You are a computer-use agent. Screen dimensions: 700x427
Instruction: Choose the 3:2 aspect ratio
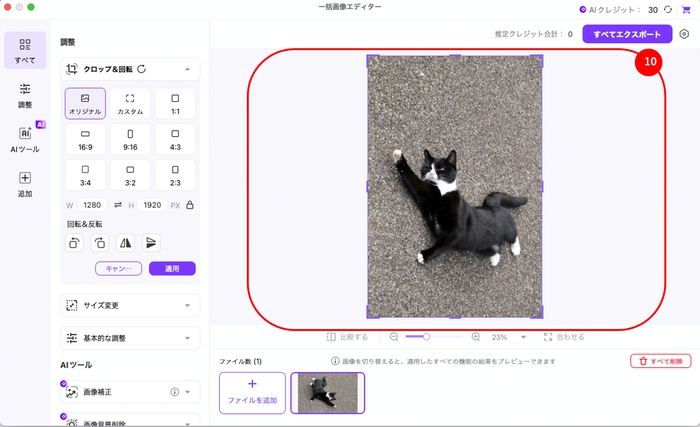[130, 175]
